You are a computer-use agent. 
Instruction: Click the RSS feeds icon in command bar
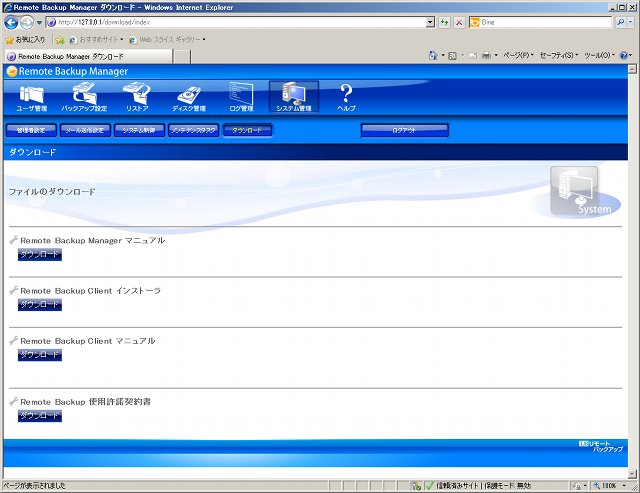pos(452,56)
